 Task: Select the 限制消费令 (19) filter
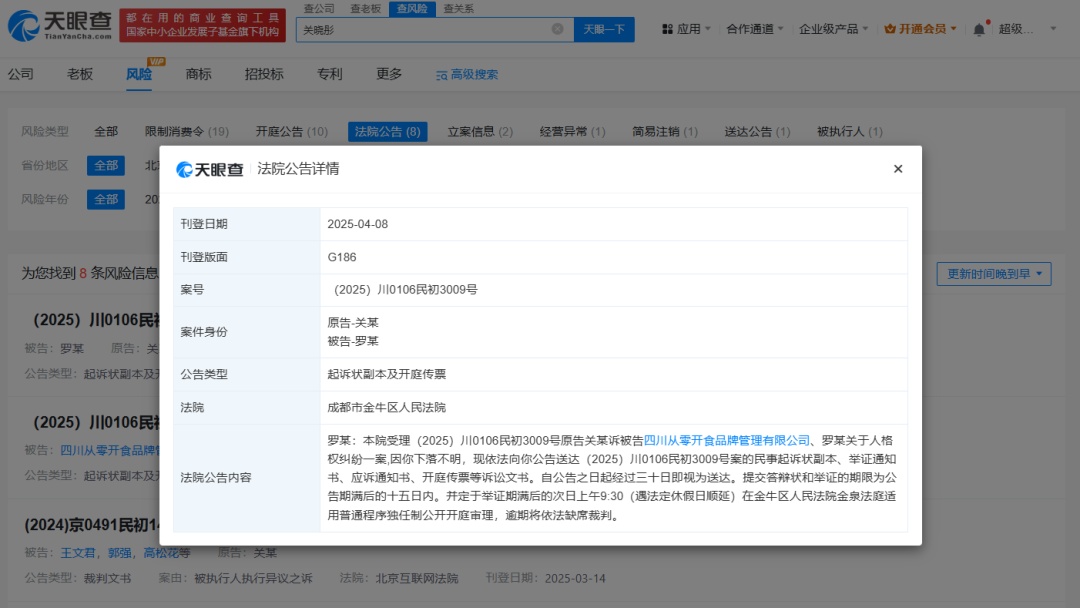[186, 131]
